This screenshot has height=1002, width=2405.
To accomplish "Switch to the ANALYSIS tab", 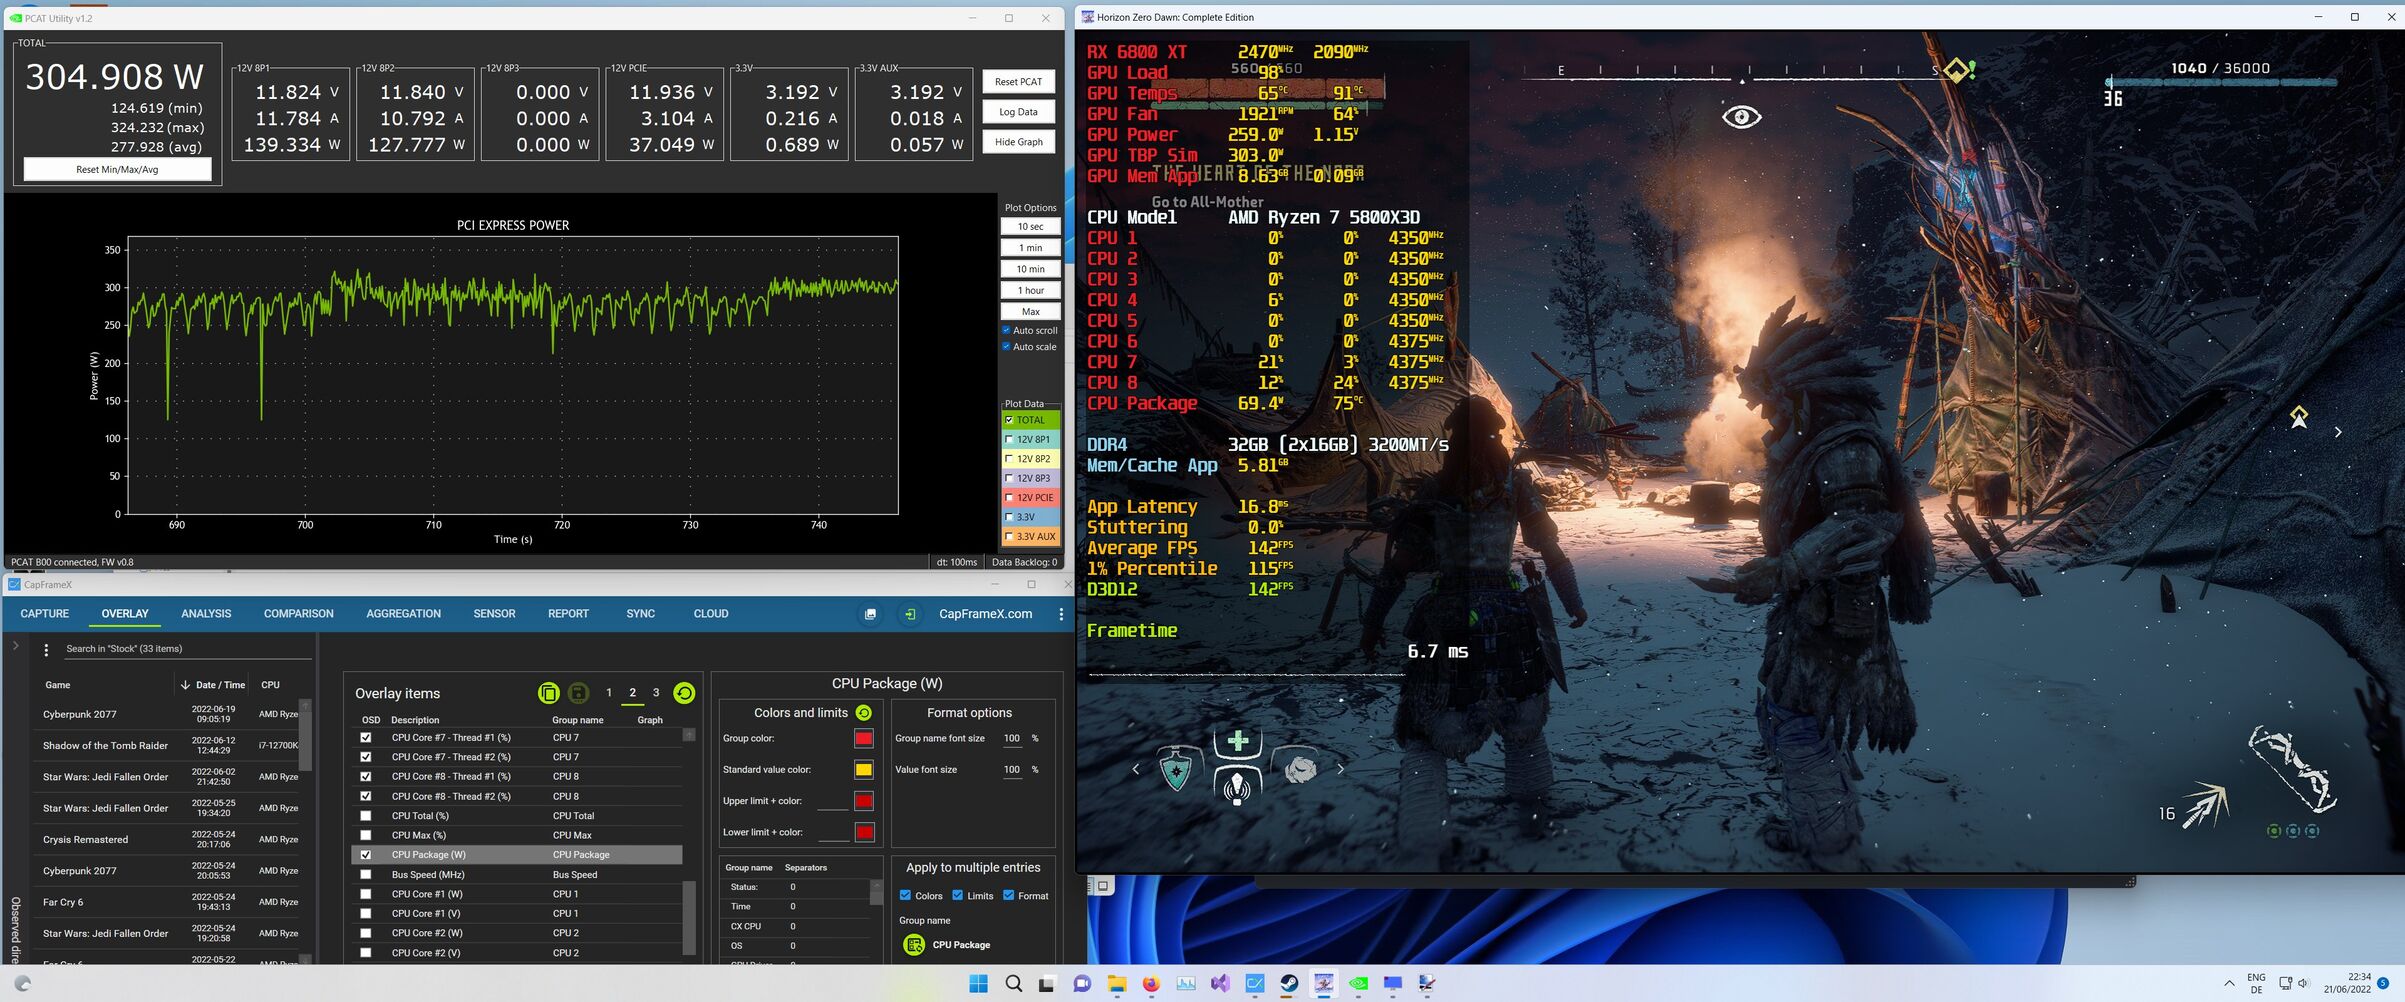I will coord(206,614).
